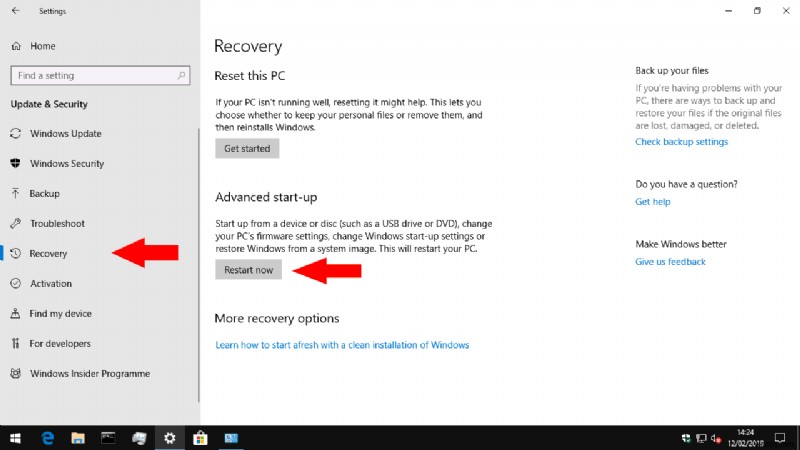Click the Make Windows better heading

681,244
